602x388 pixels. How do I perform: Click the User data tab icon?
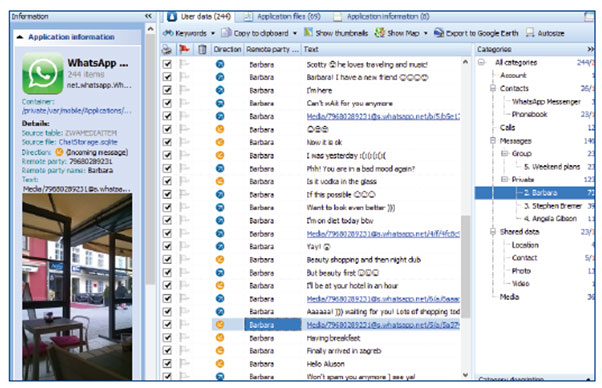click(172, 17)
